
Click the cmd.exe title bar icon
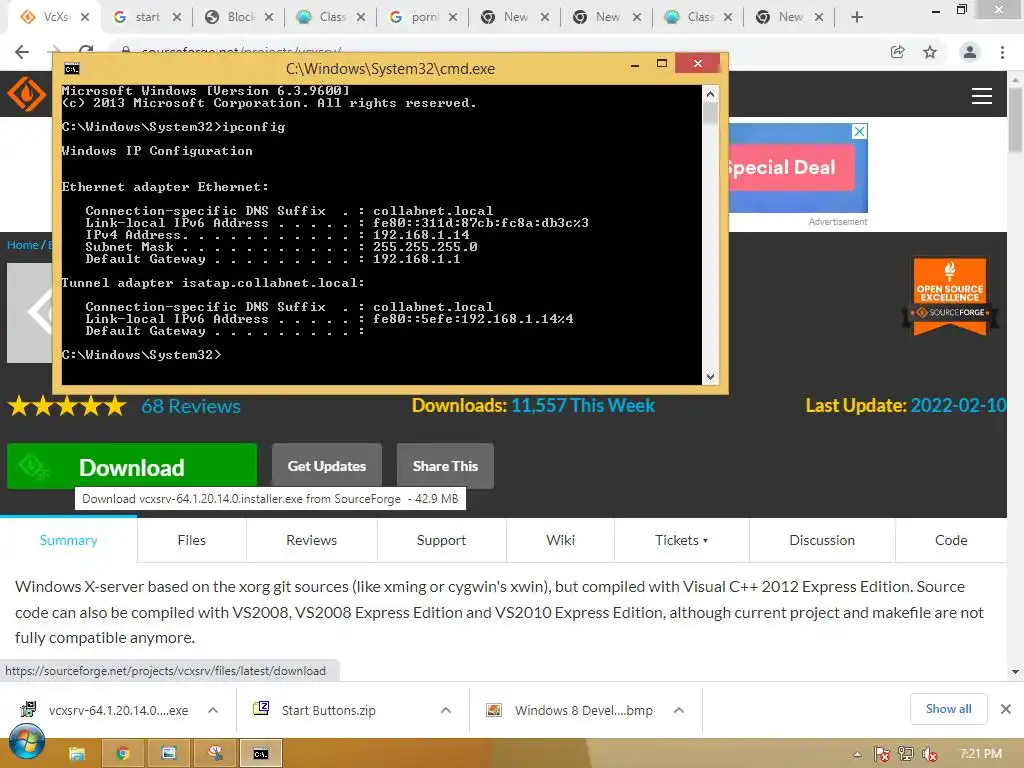[x=72, y=69]
